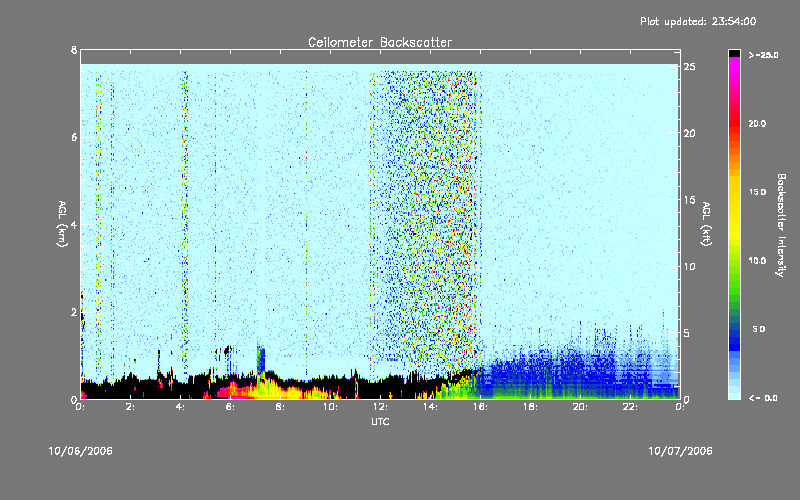Click the 15 tick on the kft axis
The height and width of the screenshot is (500, 800).
coord(689,200)
